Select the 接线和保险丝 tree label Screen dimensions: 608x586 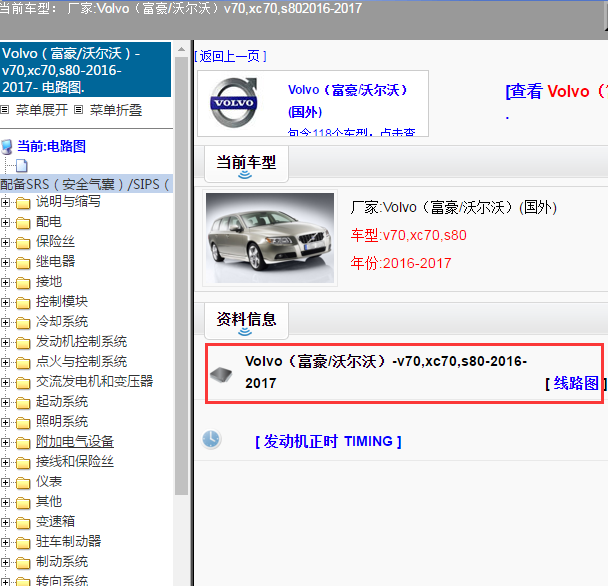pos(75,462)
